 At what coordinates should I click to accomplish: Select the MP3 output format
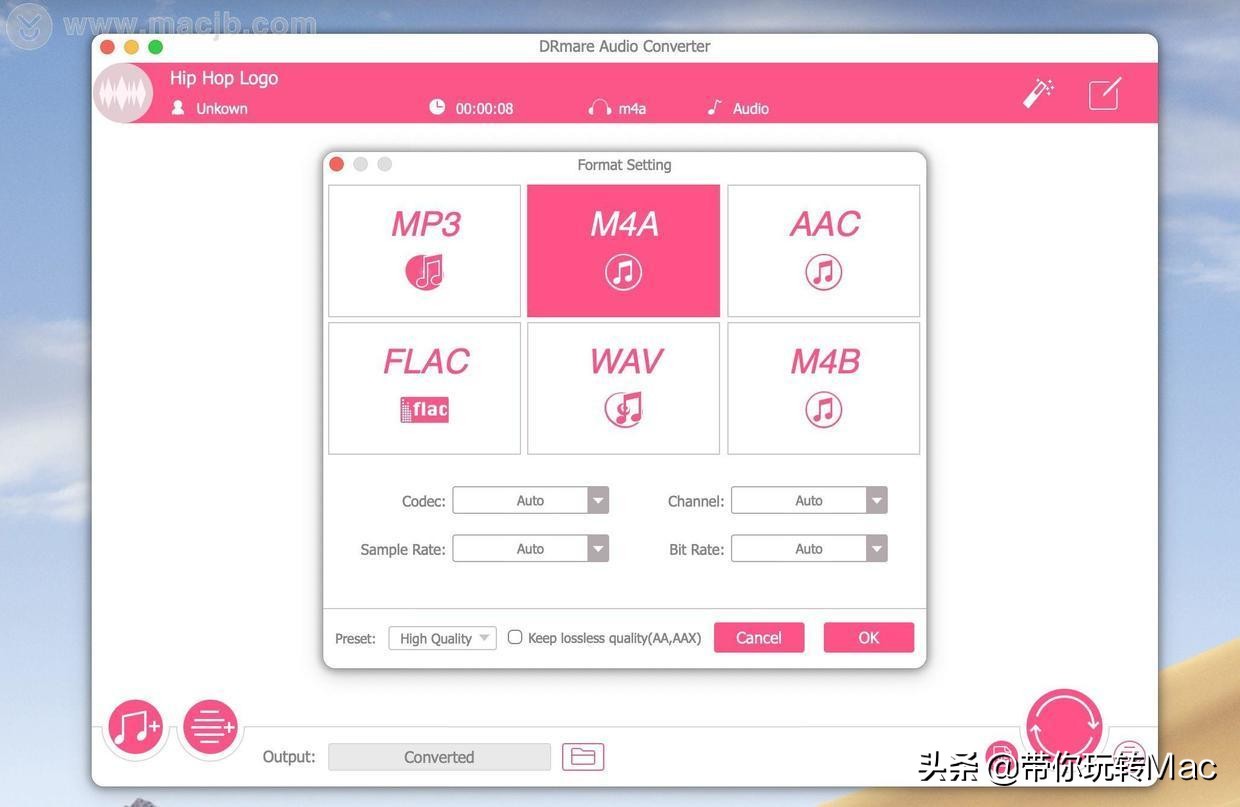tap(424, 249)
